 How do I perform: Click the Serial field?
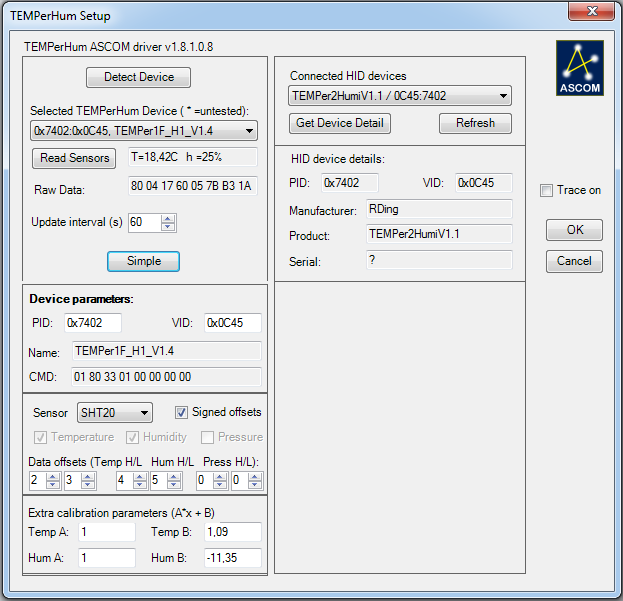click(439, 260)
